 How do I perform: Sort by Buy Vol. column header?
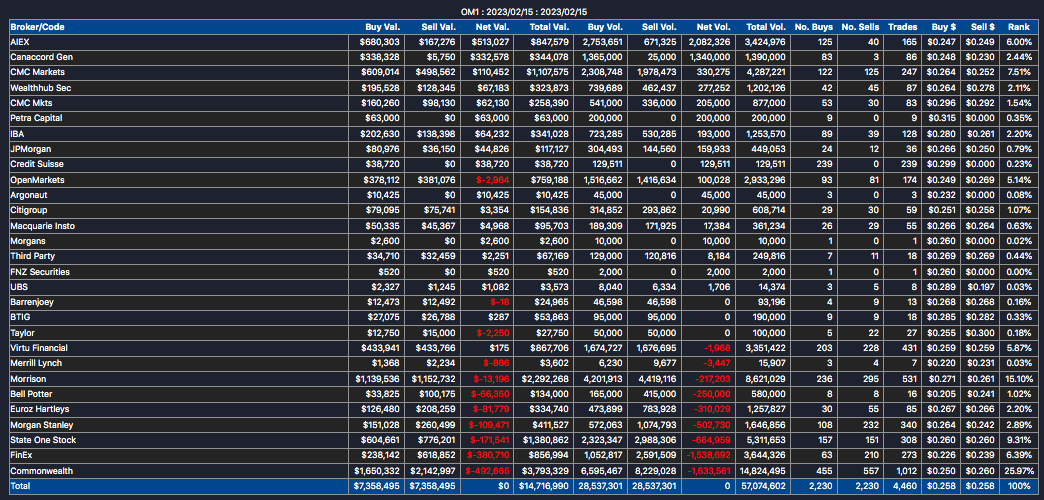[605, 27]
